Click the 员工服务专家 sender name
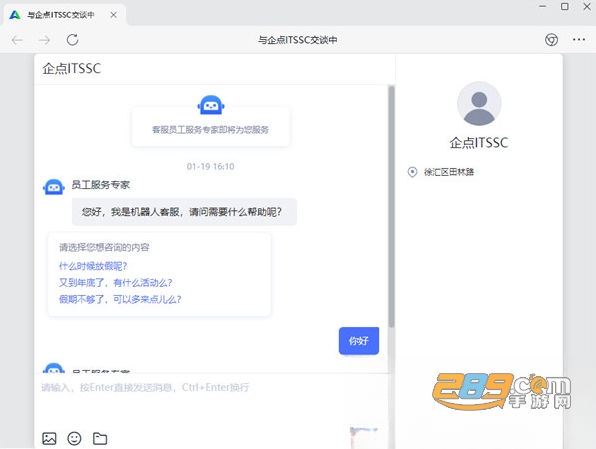 pyautogui.click(x=101, y=185)
